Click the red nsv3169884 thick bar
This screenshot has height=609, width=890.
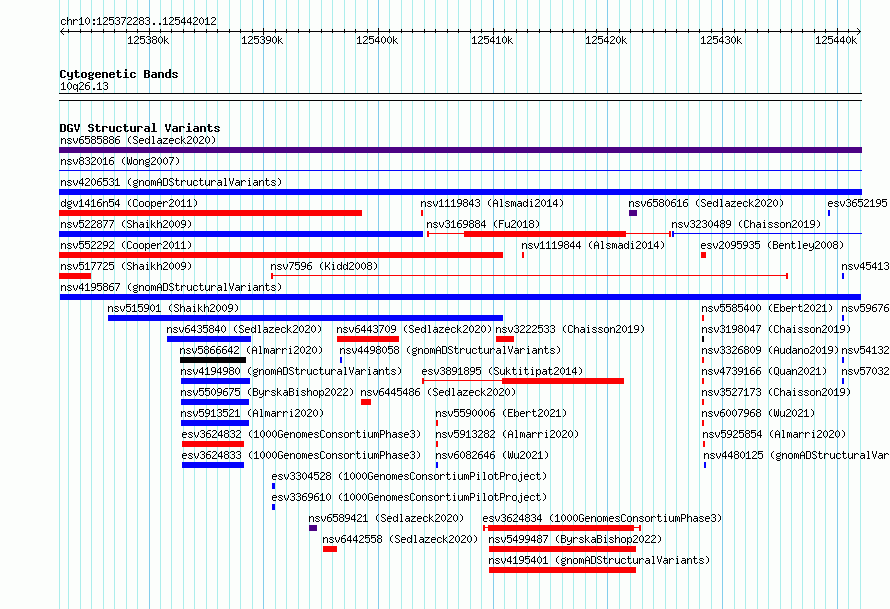(x=545, y=234)
